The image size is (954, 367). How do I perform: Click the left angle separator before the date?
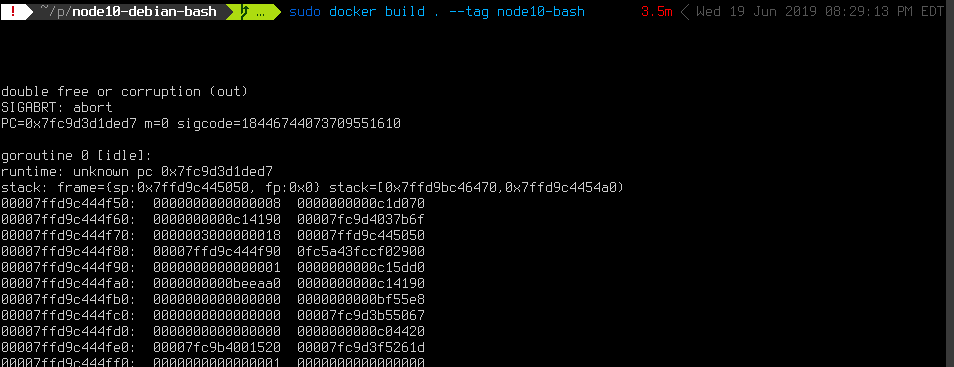(x=685, y=12)
